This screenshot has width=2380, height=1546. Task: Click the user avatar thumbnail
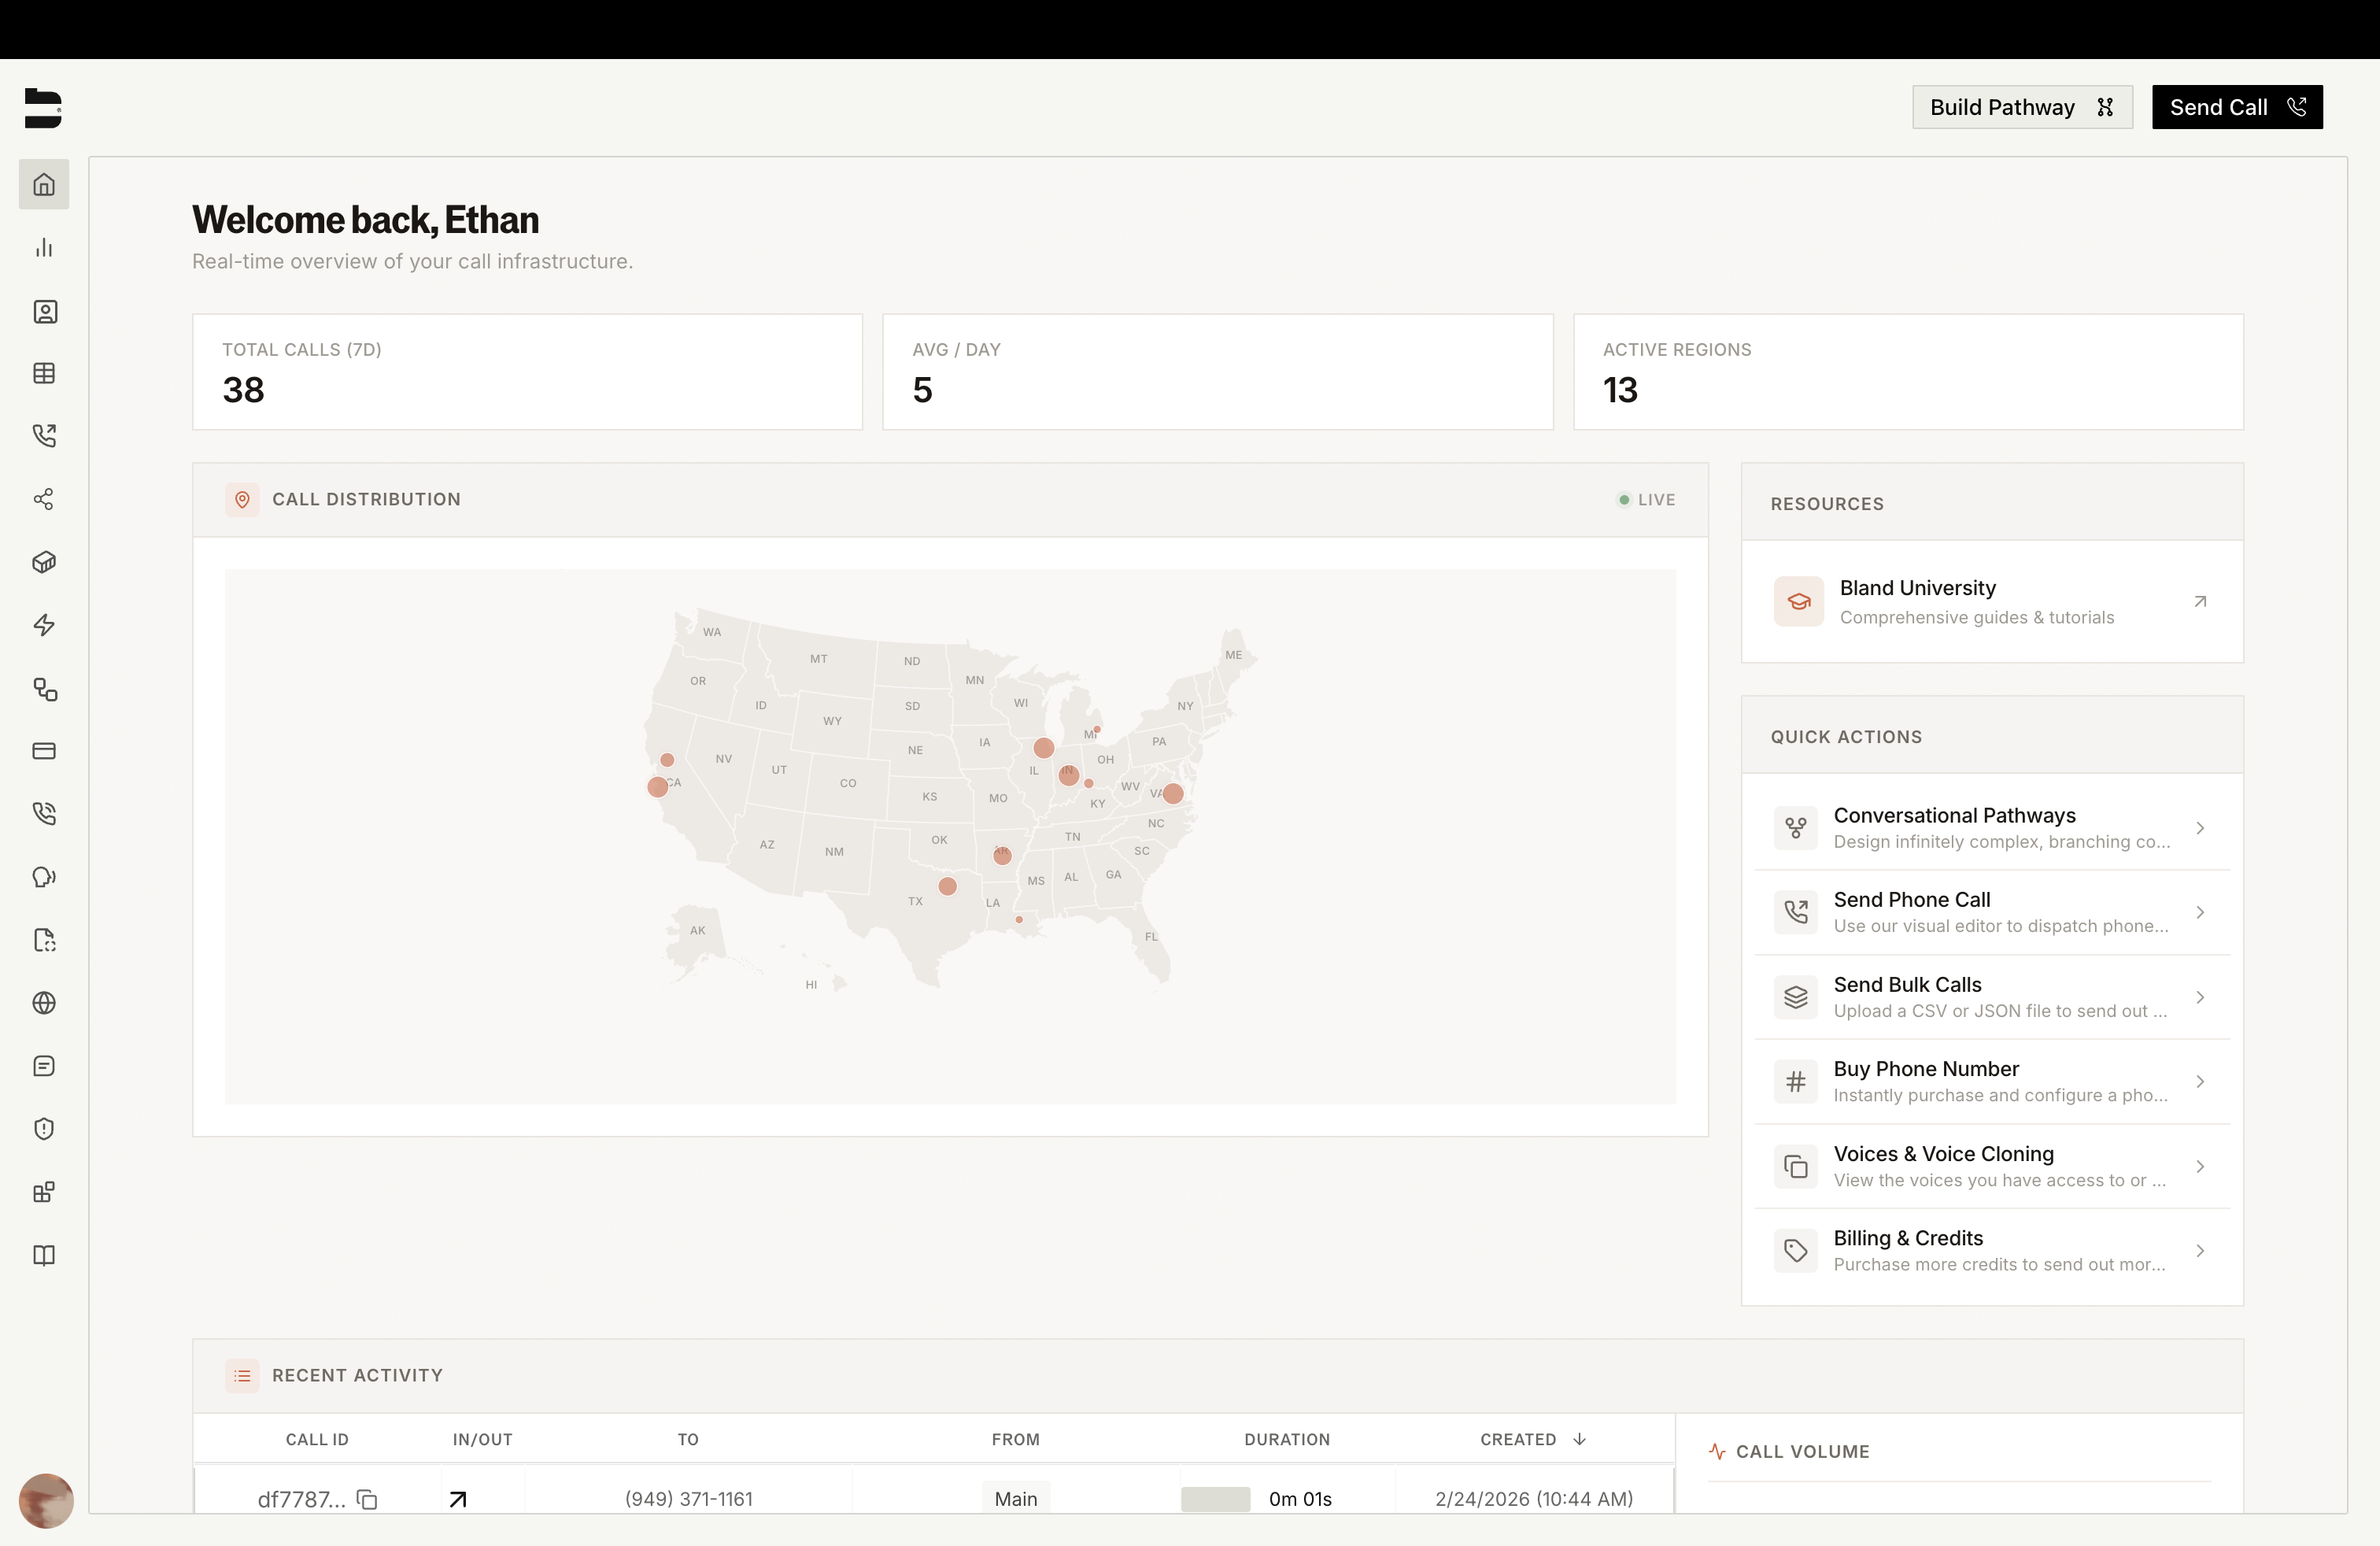[x=46, y=1500]
